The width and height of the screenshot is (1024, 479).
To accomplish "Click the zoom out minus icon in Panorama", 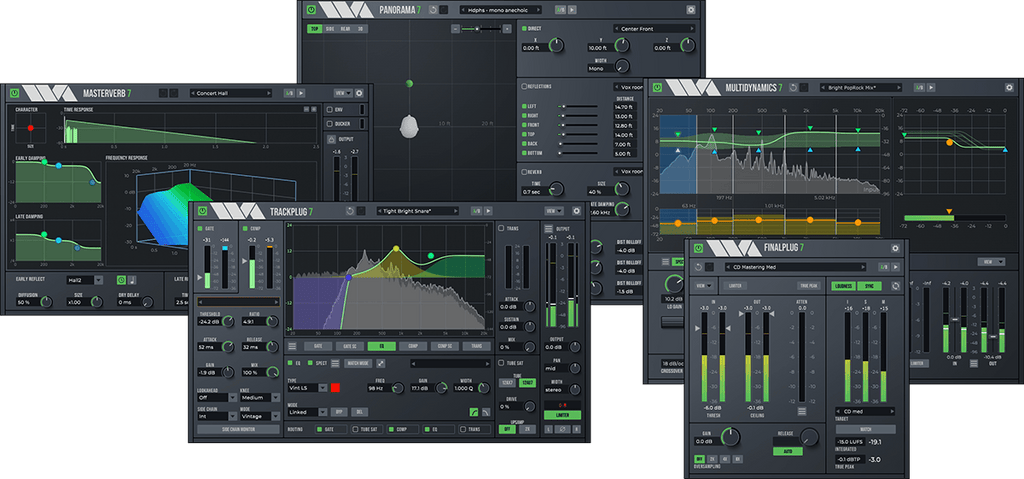I will pos(456,29).
